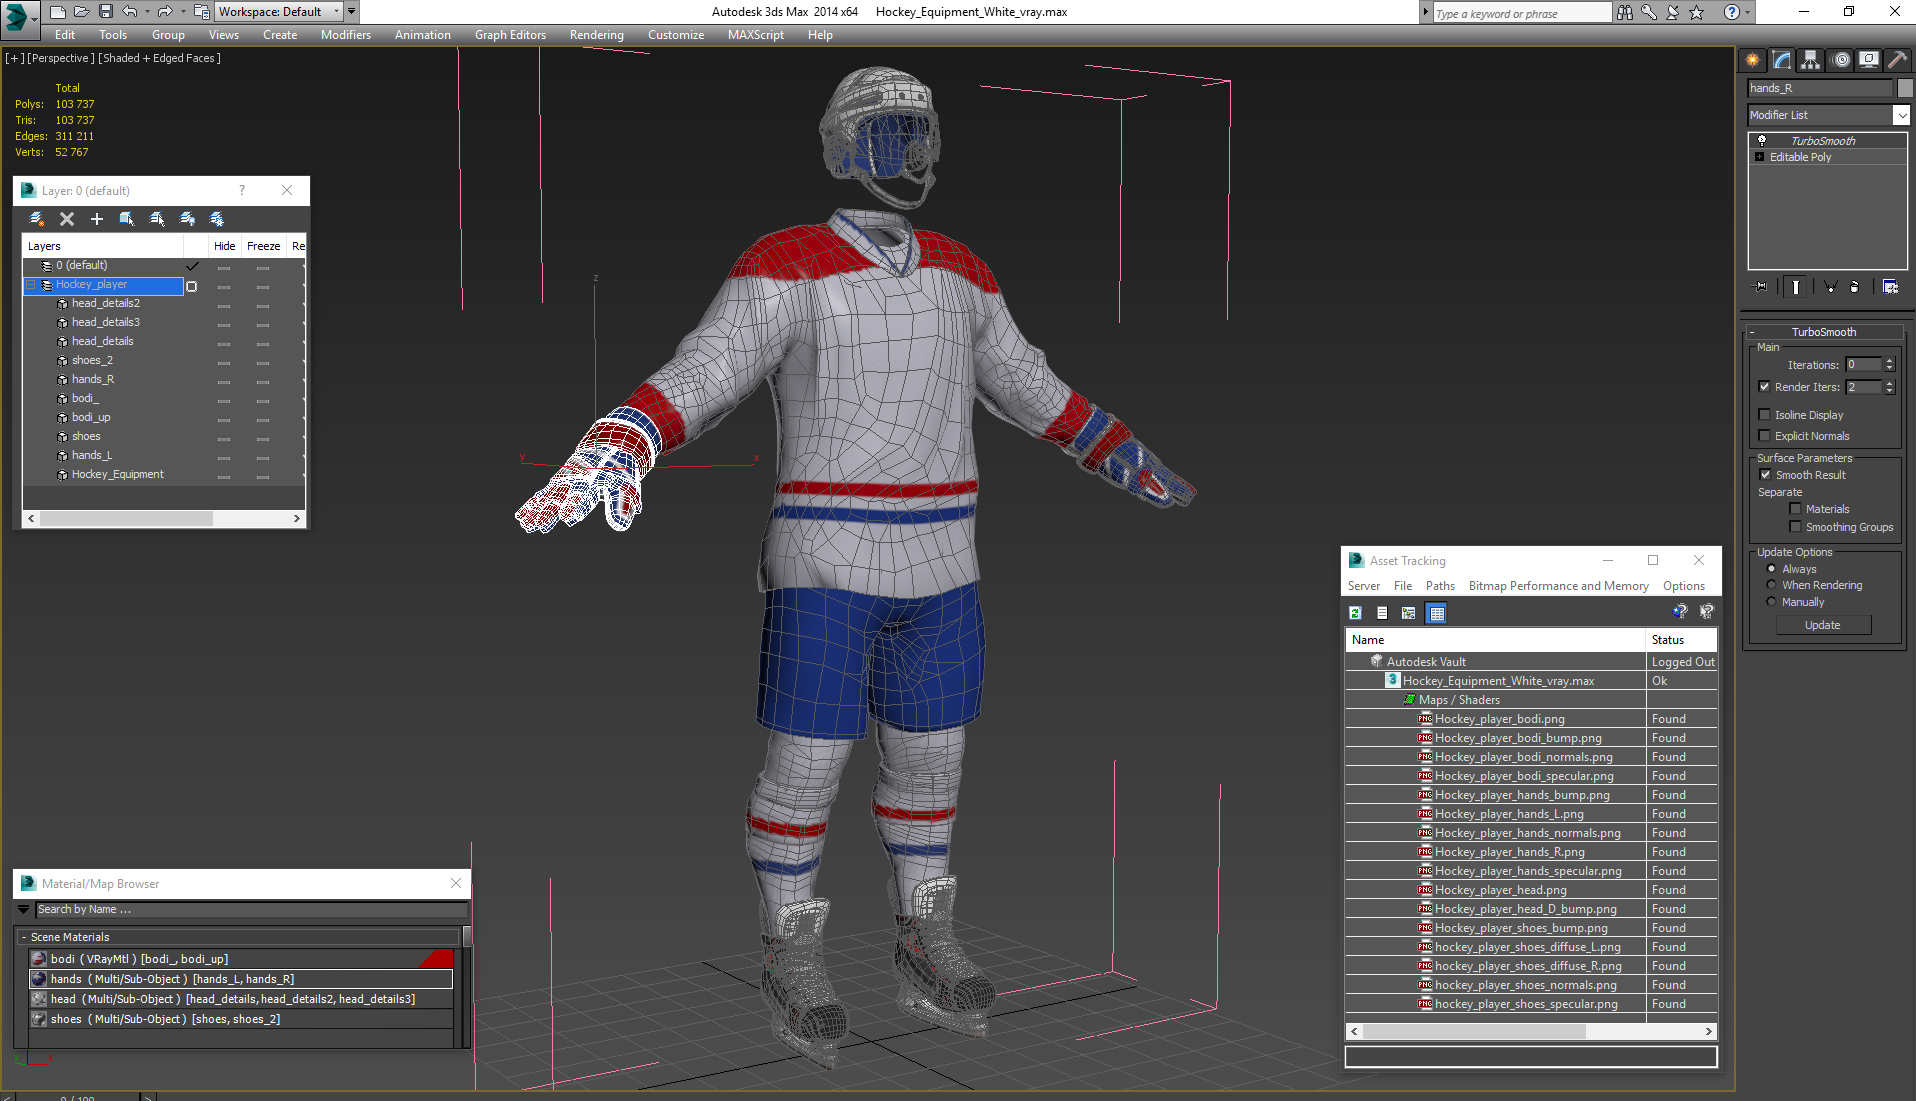
Task: Click Freeze column header in Layer dialog
Action: pos(263,246)
